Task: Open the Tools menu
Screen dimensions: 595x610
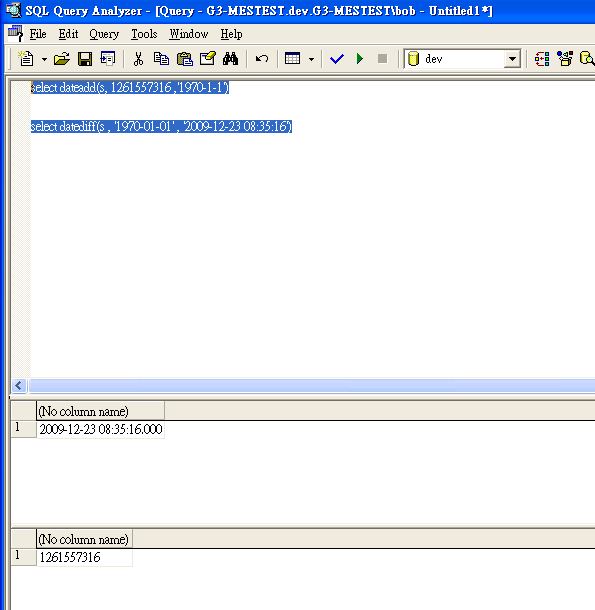Action: pyautogui.click(x=144, y=34)
